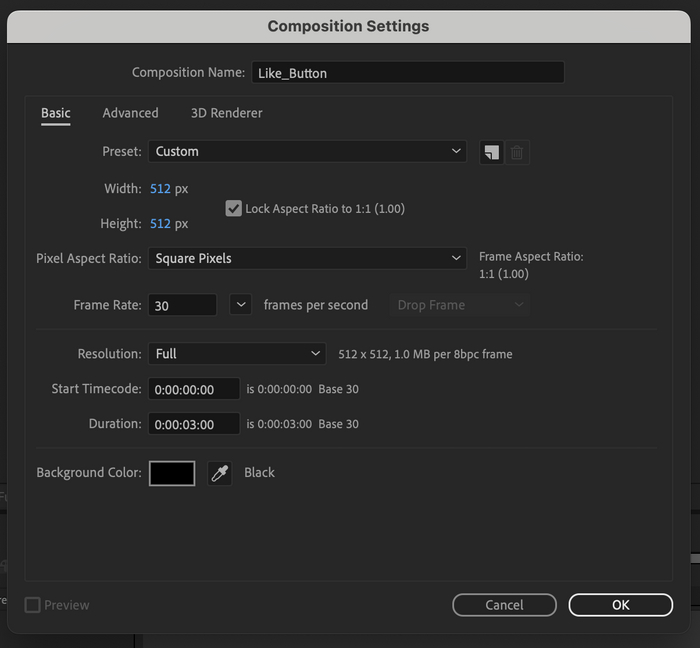Click the save preset icon
Image resolution: width=700 pixels, height=648 pixels.
491,152
